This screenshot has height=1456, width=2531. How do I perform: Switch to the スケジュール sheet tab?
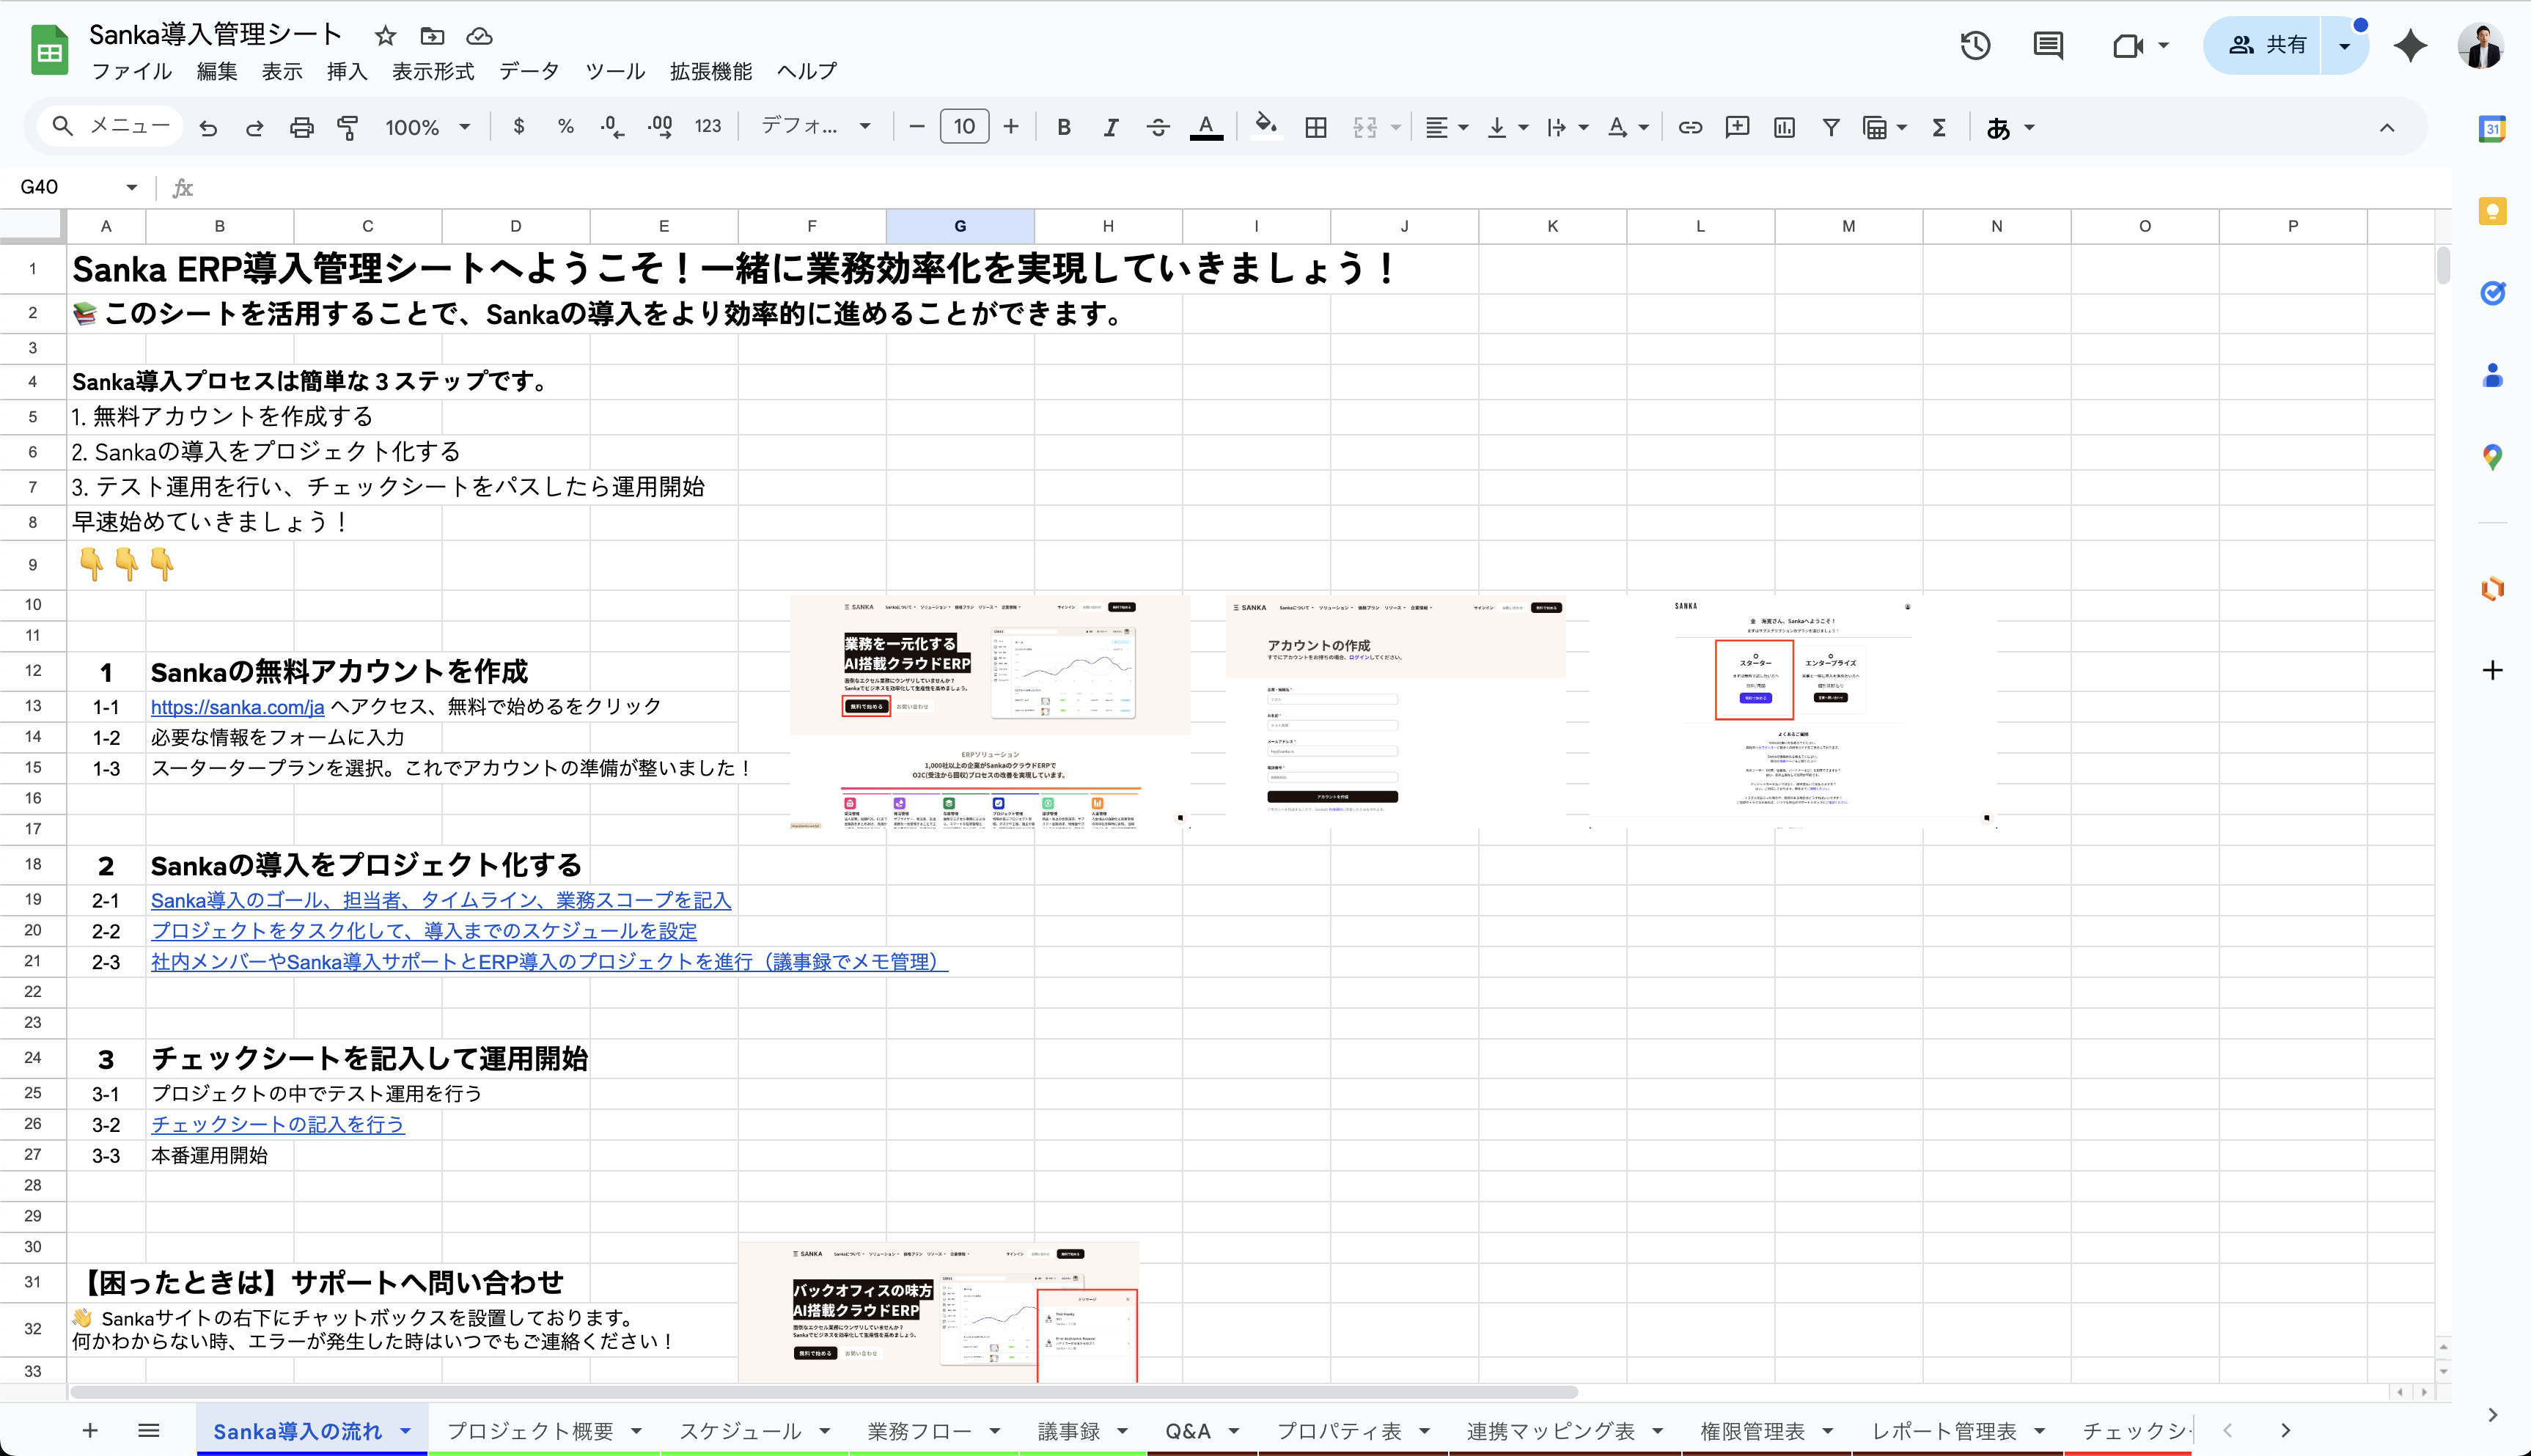pyautogui.click(x=740, y=1431)
